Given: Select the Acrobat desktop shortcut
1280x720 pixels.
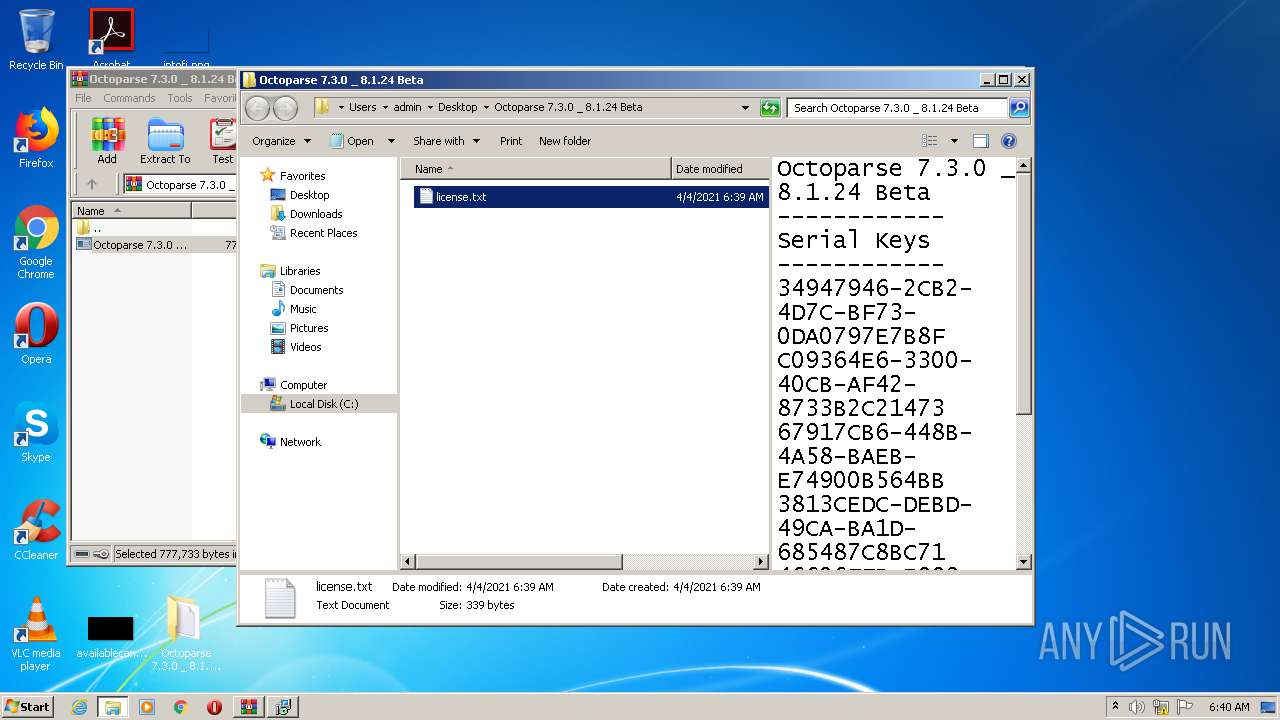Looking at the screenshot, I should coord(111,40).
